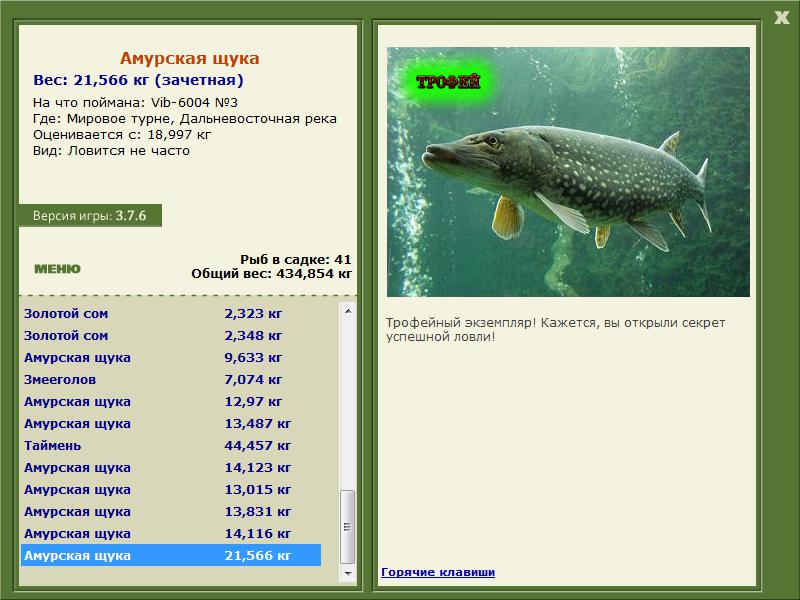The width and height of the screenshot is (800, 600).
Task: Click the 'Оценивается с: 18,997 кг' line
Action: pos(122,135)
